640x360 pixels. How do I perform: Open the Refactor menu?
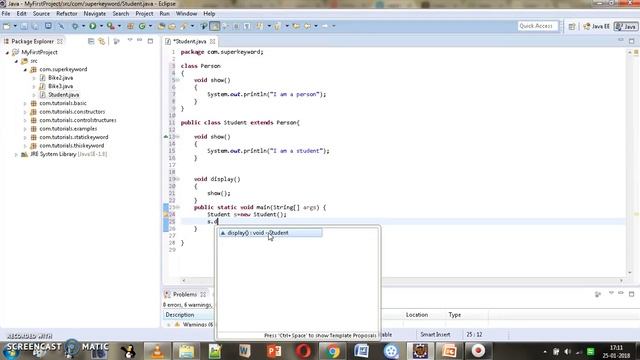[x=67, y=13]
